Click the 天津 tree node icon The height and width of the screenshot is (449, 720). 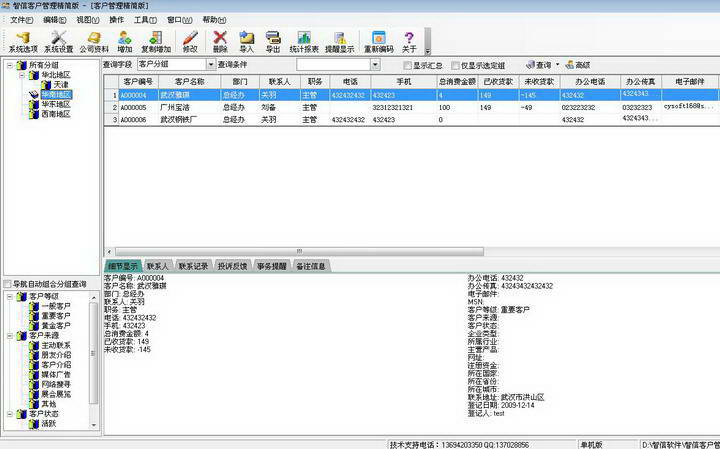(46, 84)
